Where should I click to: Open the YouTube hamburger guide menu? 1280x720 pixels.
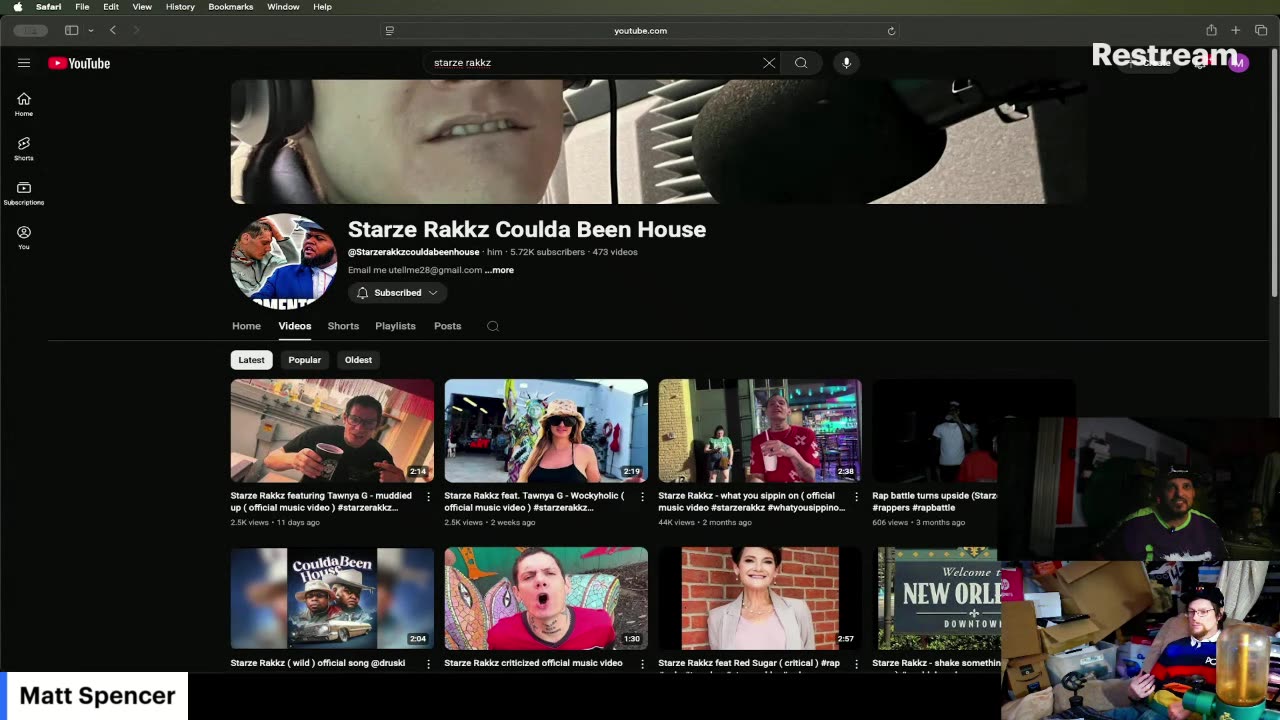click(24, 63)
